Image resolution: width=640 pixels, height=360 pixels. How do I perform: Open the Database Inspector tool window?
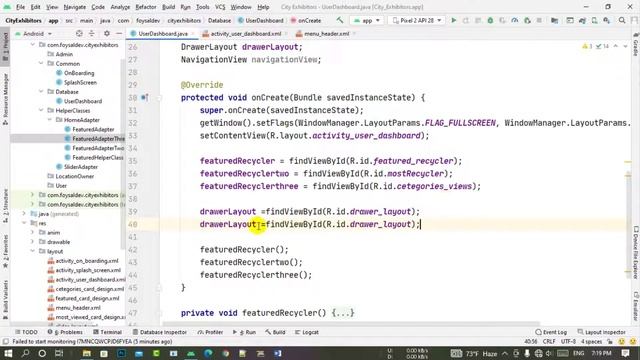(160, 332)
